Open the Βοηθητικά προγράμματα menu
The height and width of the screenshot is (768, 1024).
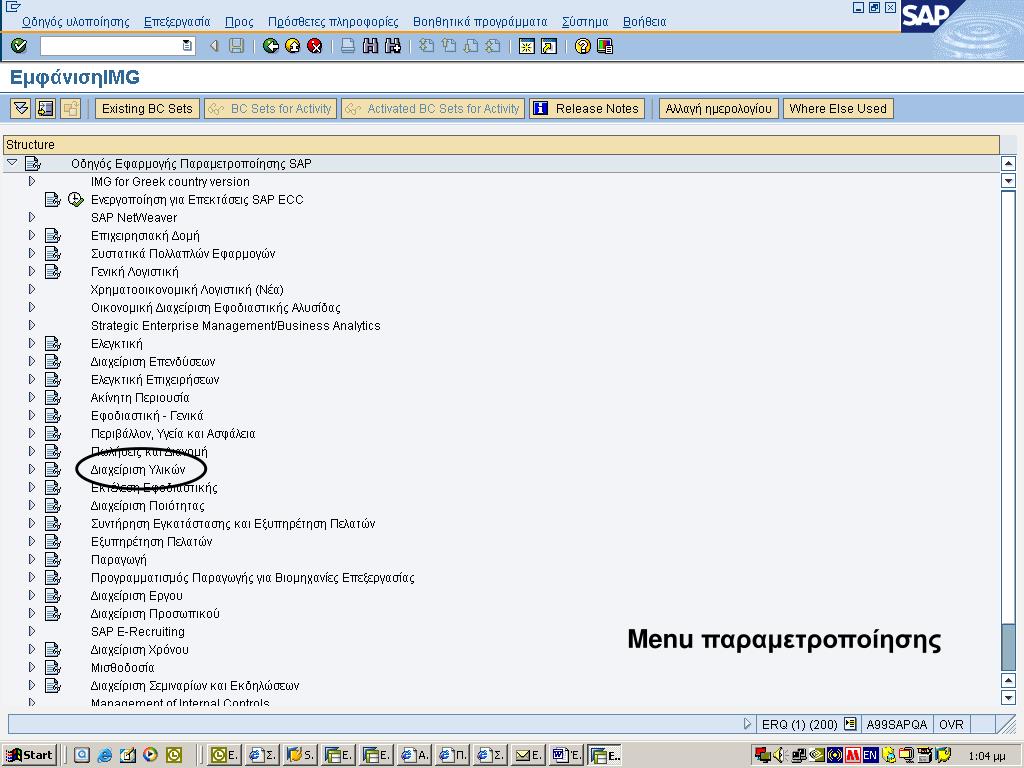(480, 22)
